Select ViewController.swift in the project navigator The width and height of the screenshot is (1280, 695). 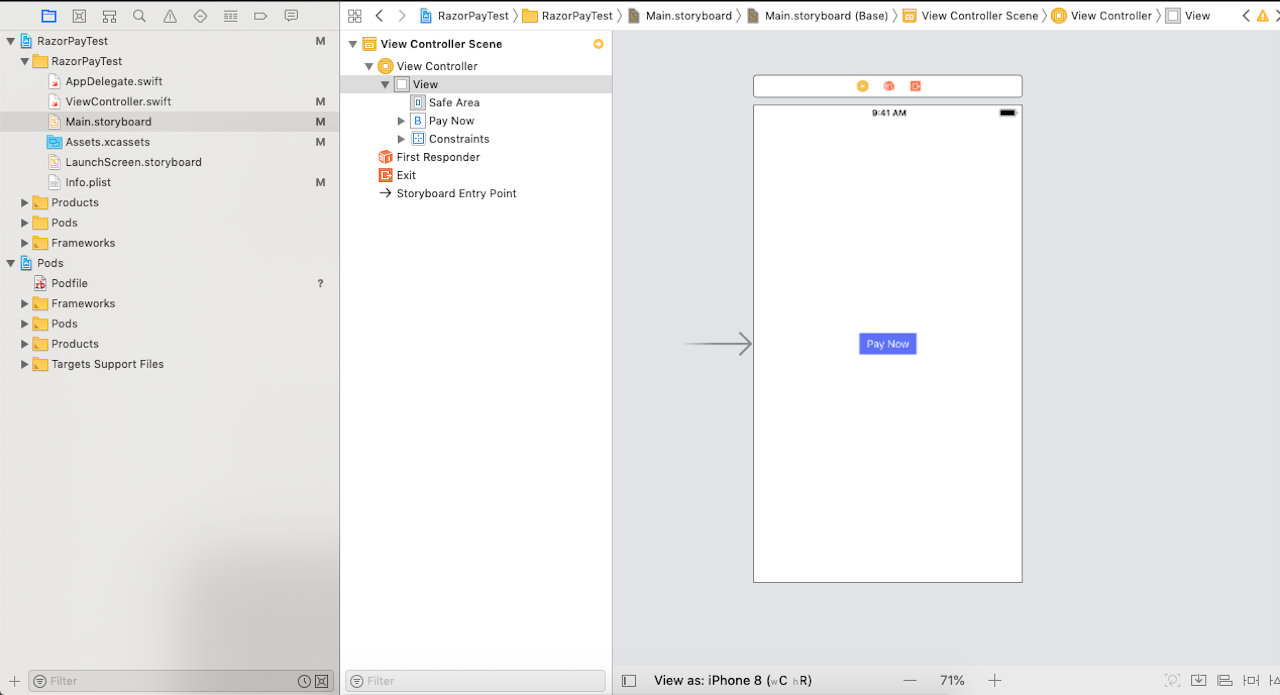(118, 102)
